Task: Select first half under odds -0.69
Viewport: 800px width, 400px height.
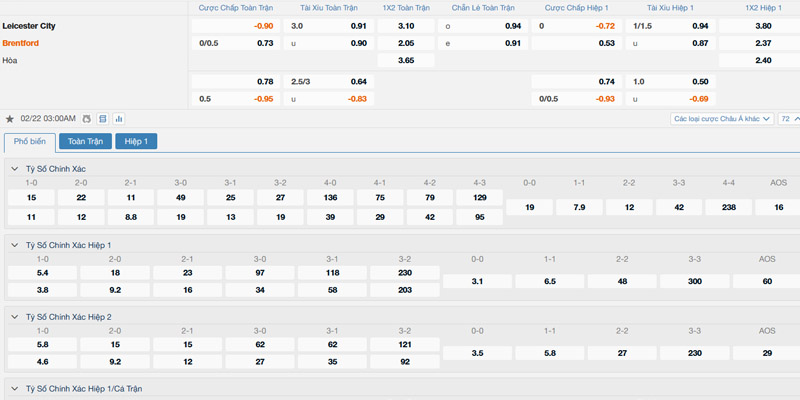Action: click(670, 99)
